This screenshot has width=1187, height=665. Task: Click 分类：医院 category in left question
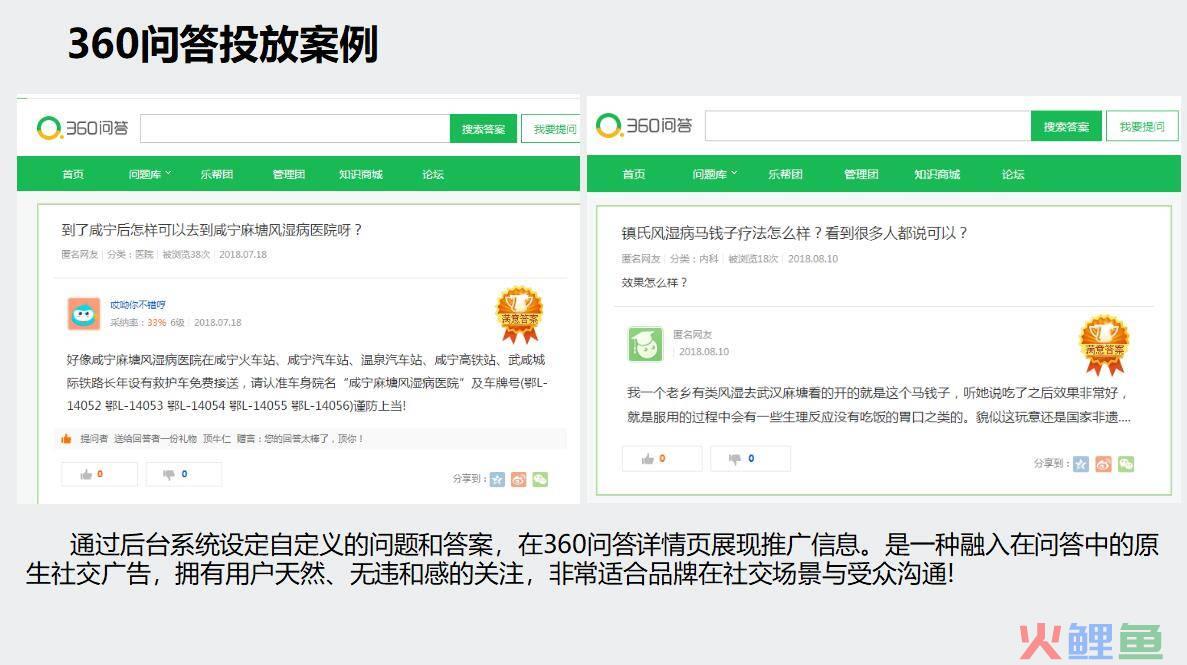point(130,254)
